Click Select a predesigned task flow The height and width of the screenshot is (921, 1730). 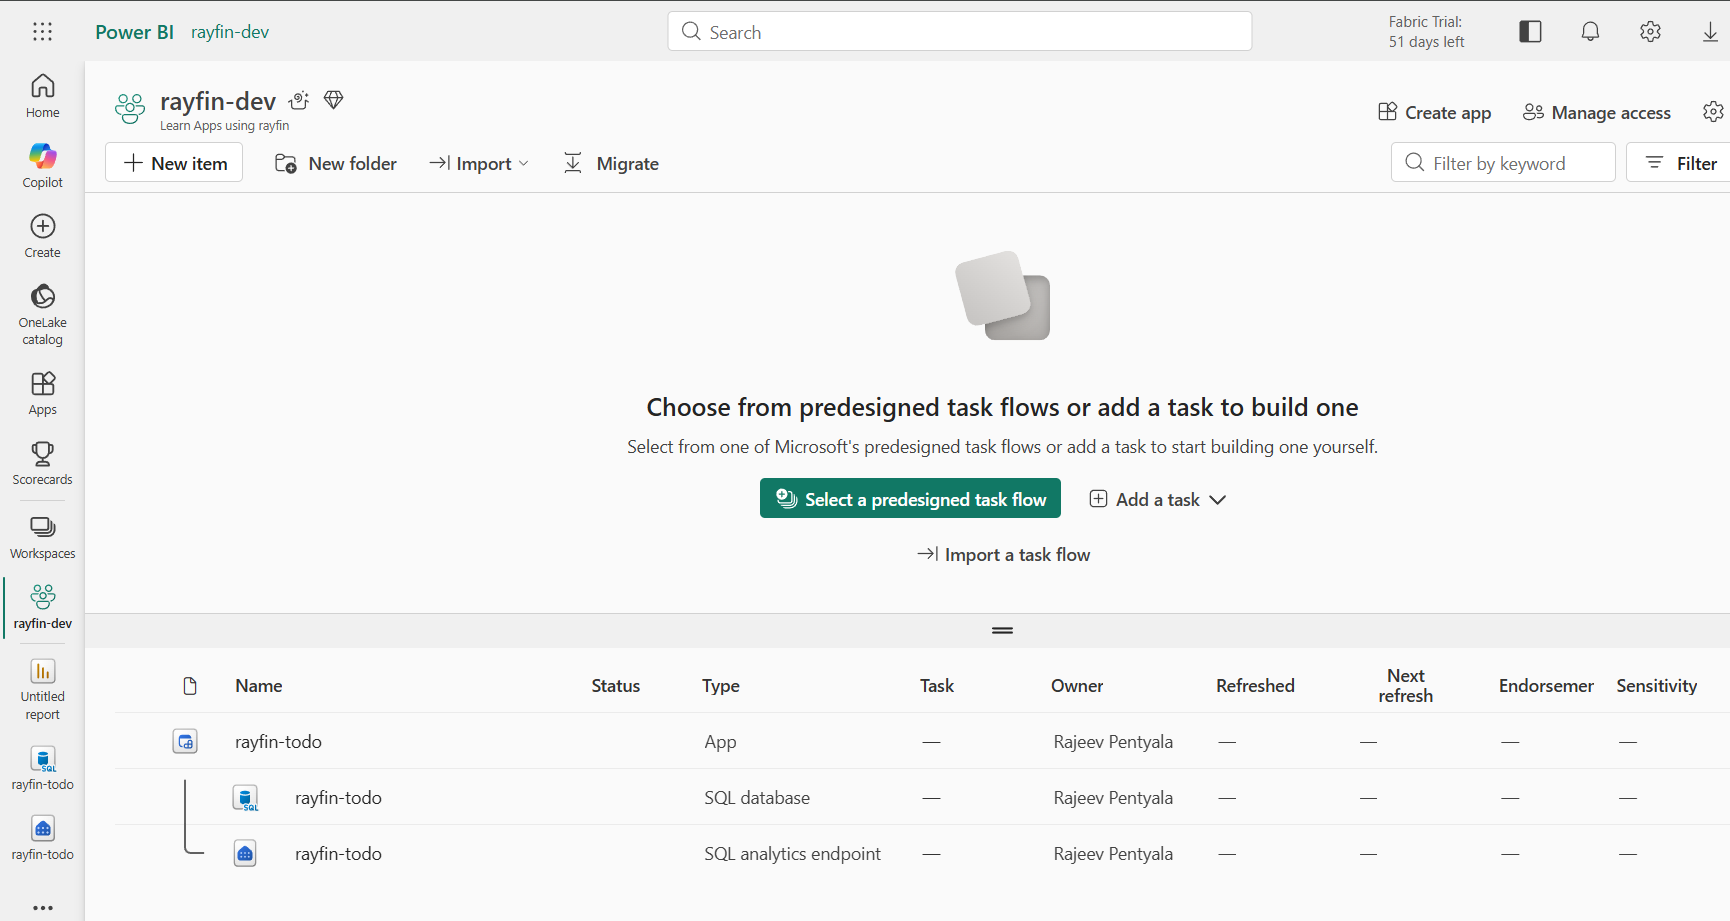[910, 499]
